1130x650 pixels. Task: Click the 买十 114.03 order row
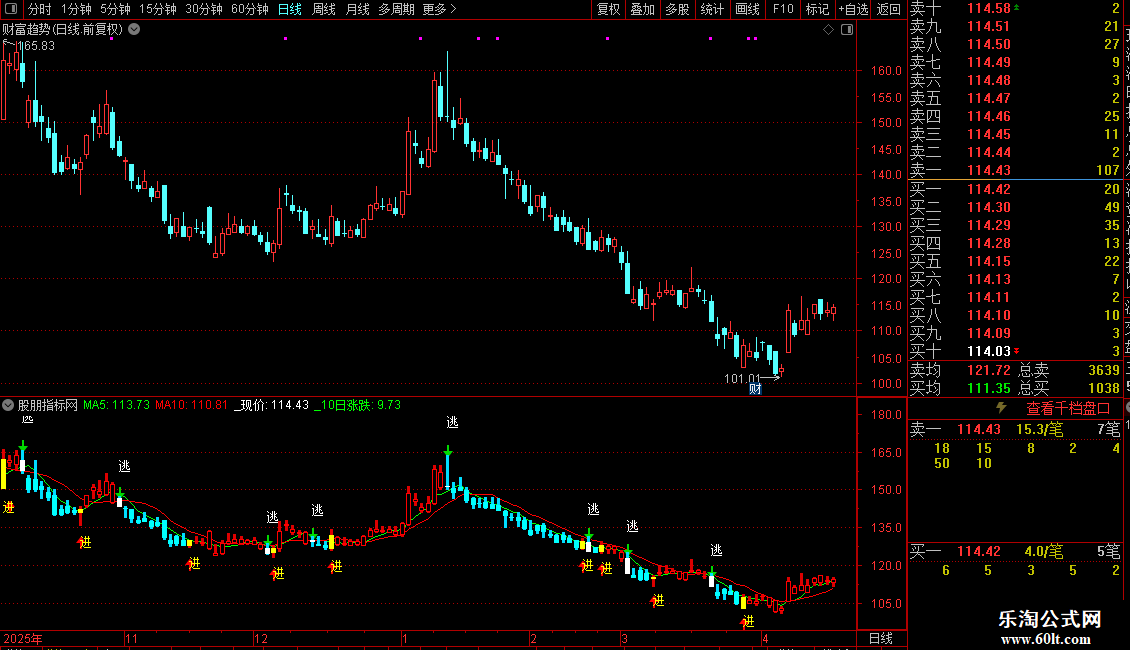1015,351
